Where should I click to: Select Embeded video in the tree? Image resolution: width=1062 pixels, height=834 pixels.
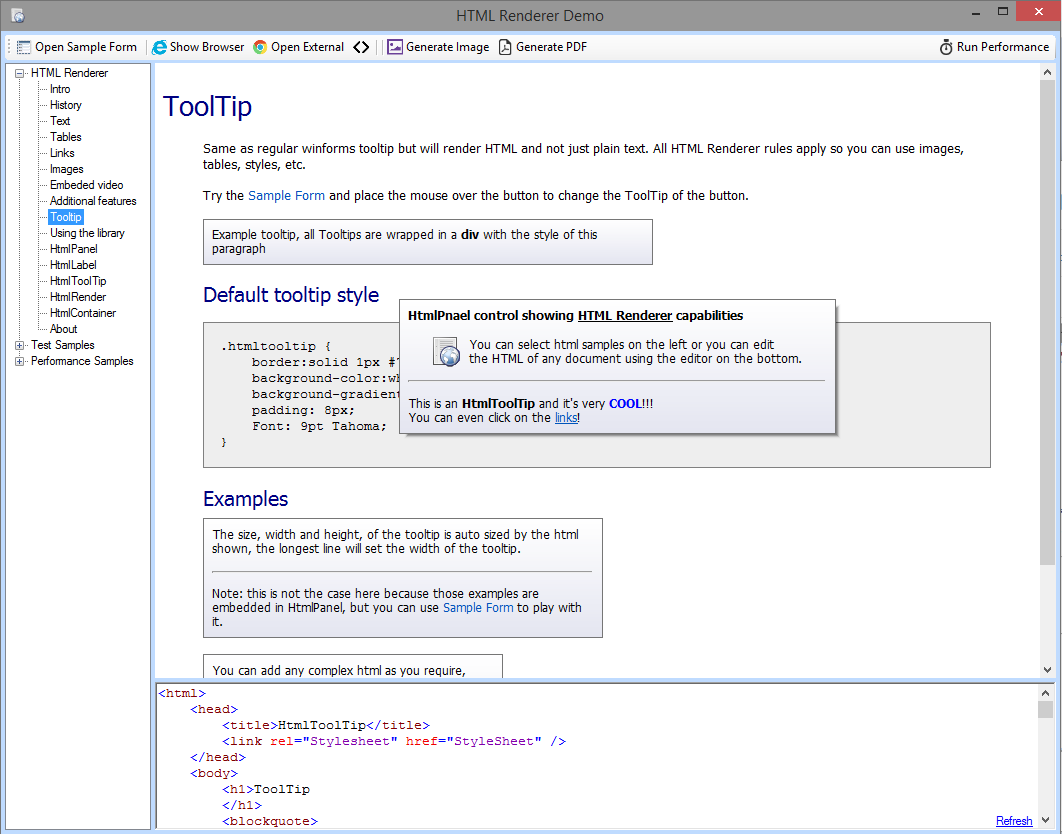pyautogui.click(x=86, y=185)
